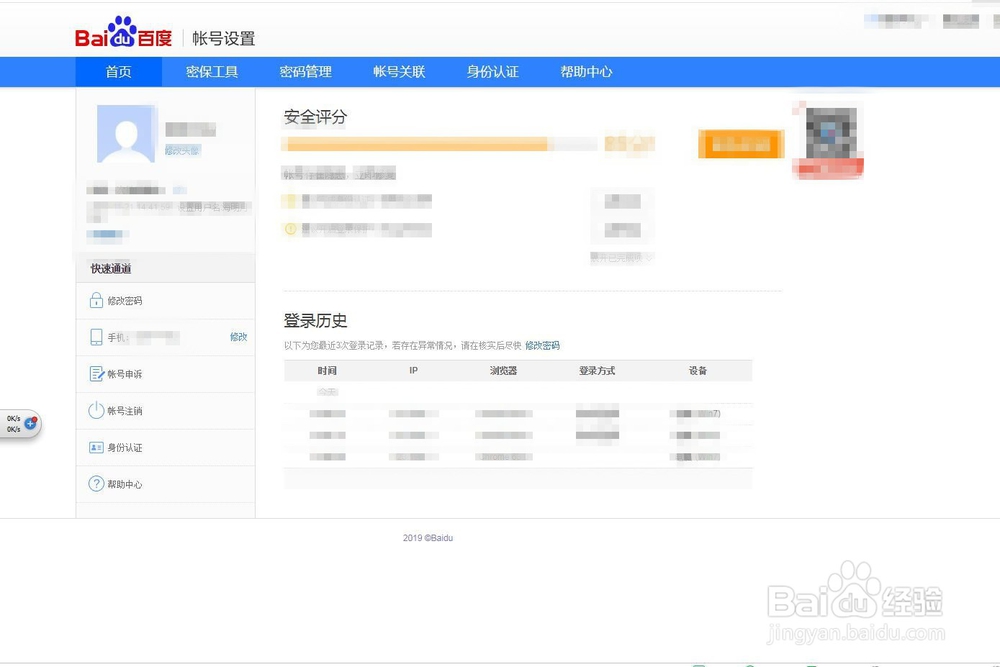Select the 首页 tab
The width and height of the screenshot is (1000, 667).
point(119,71)
